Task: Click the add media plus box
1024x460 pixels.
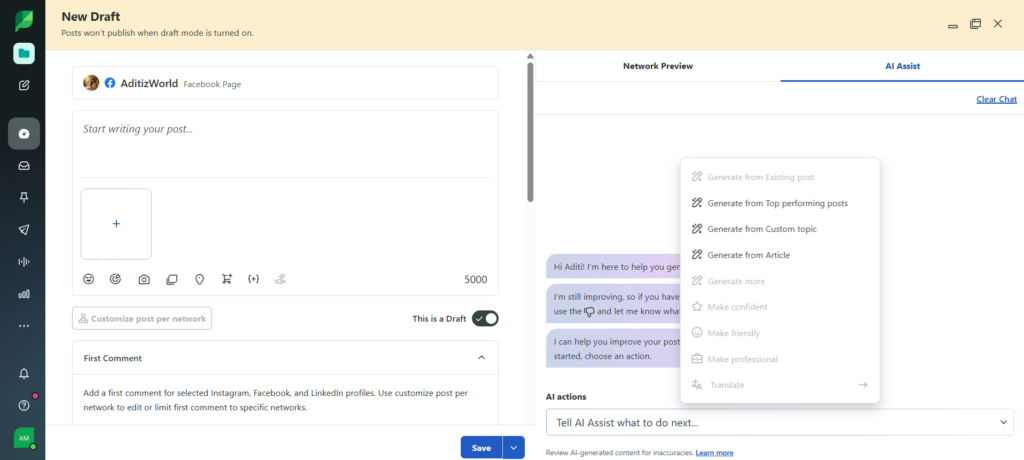Action: click(x=116, y=224)
